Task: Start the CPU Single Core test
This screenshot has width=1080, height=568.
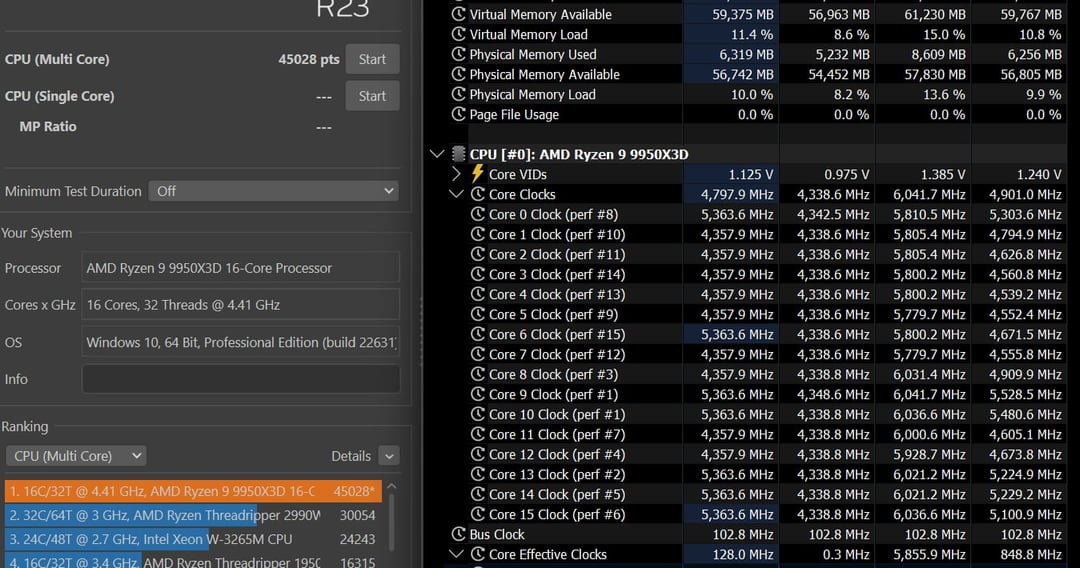Action: pyautogui.click(x=372, y=96)
